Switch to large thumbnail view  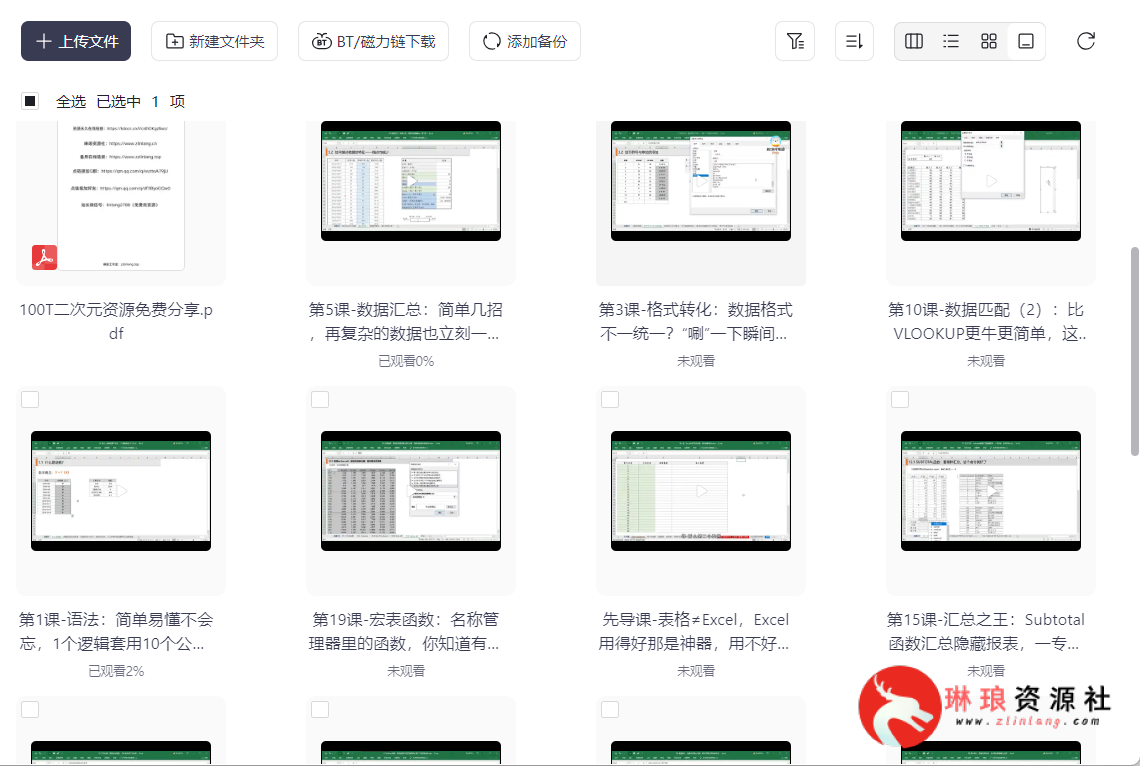(x=1026, y=41)
